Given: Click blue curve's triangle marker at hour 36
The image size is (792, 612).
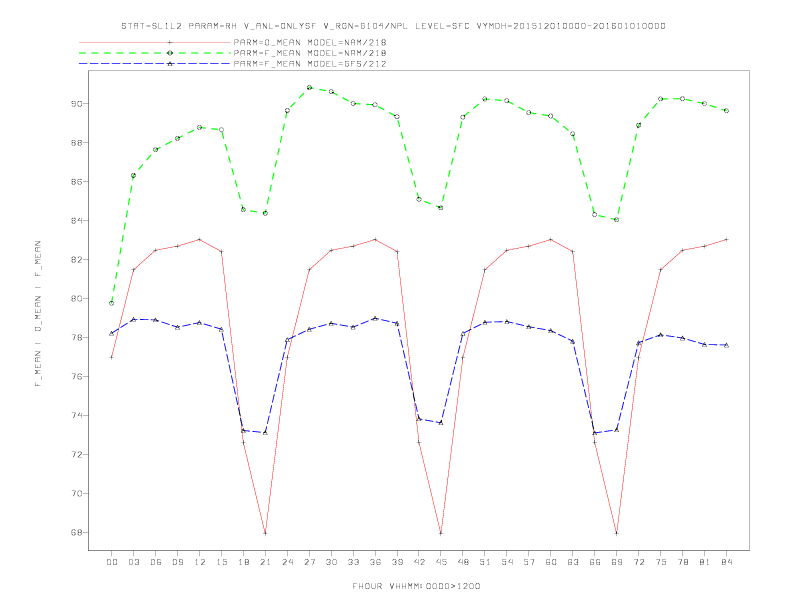Looking at the screenshot, I should (375, 319).
